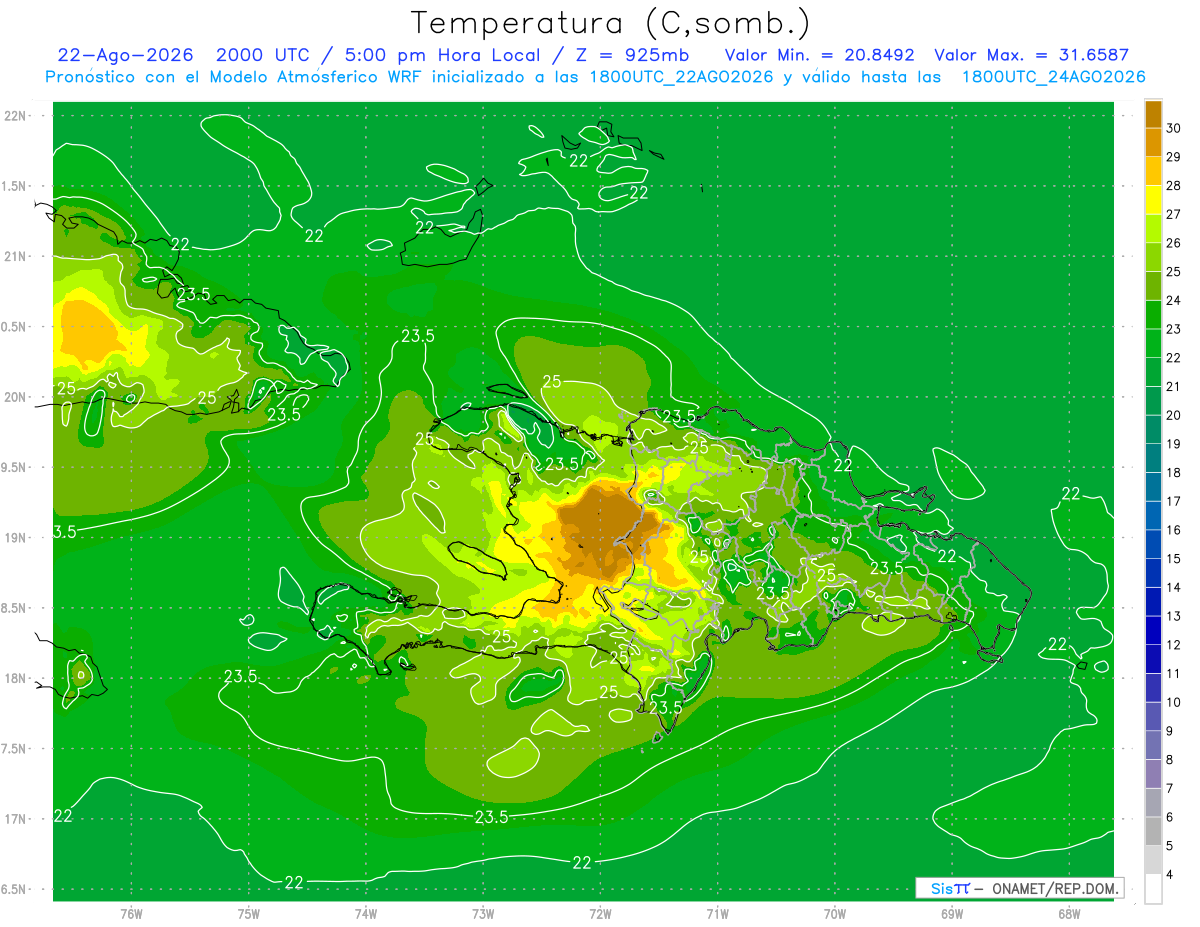Pick the dark orange swatch above 30
This screenshot has height=927, width=1200.
[1153, 114]
